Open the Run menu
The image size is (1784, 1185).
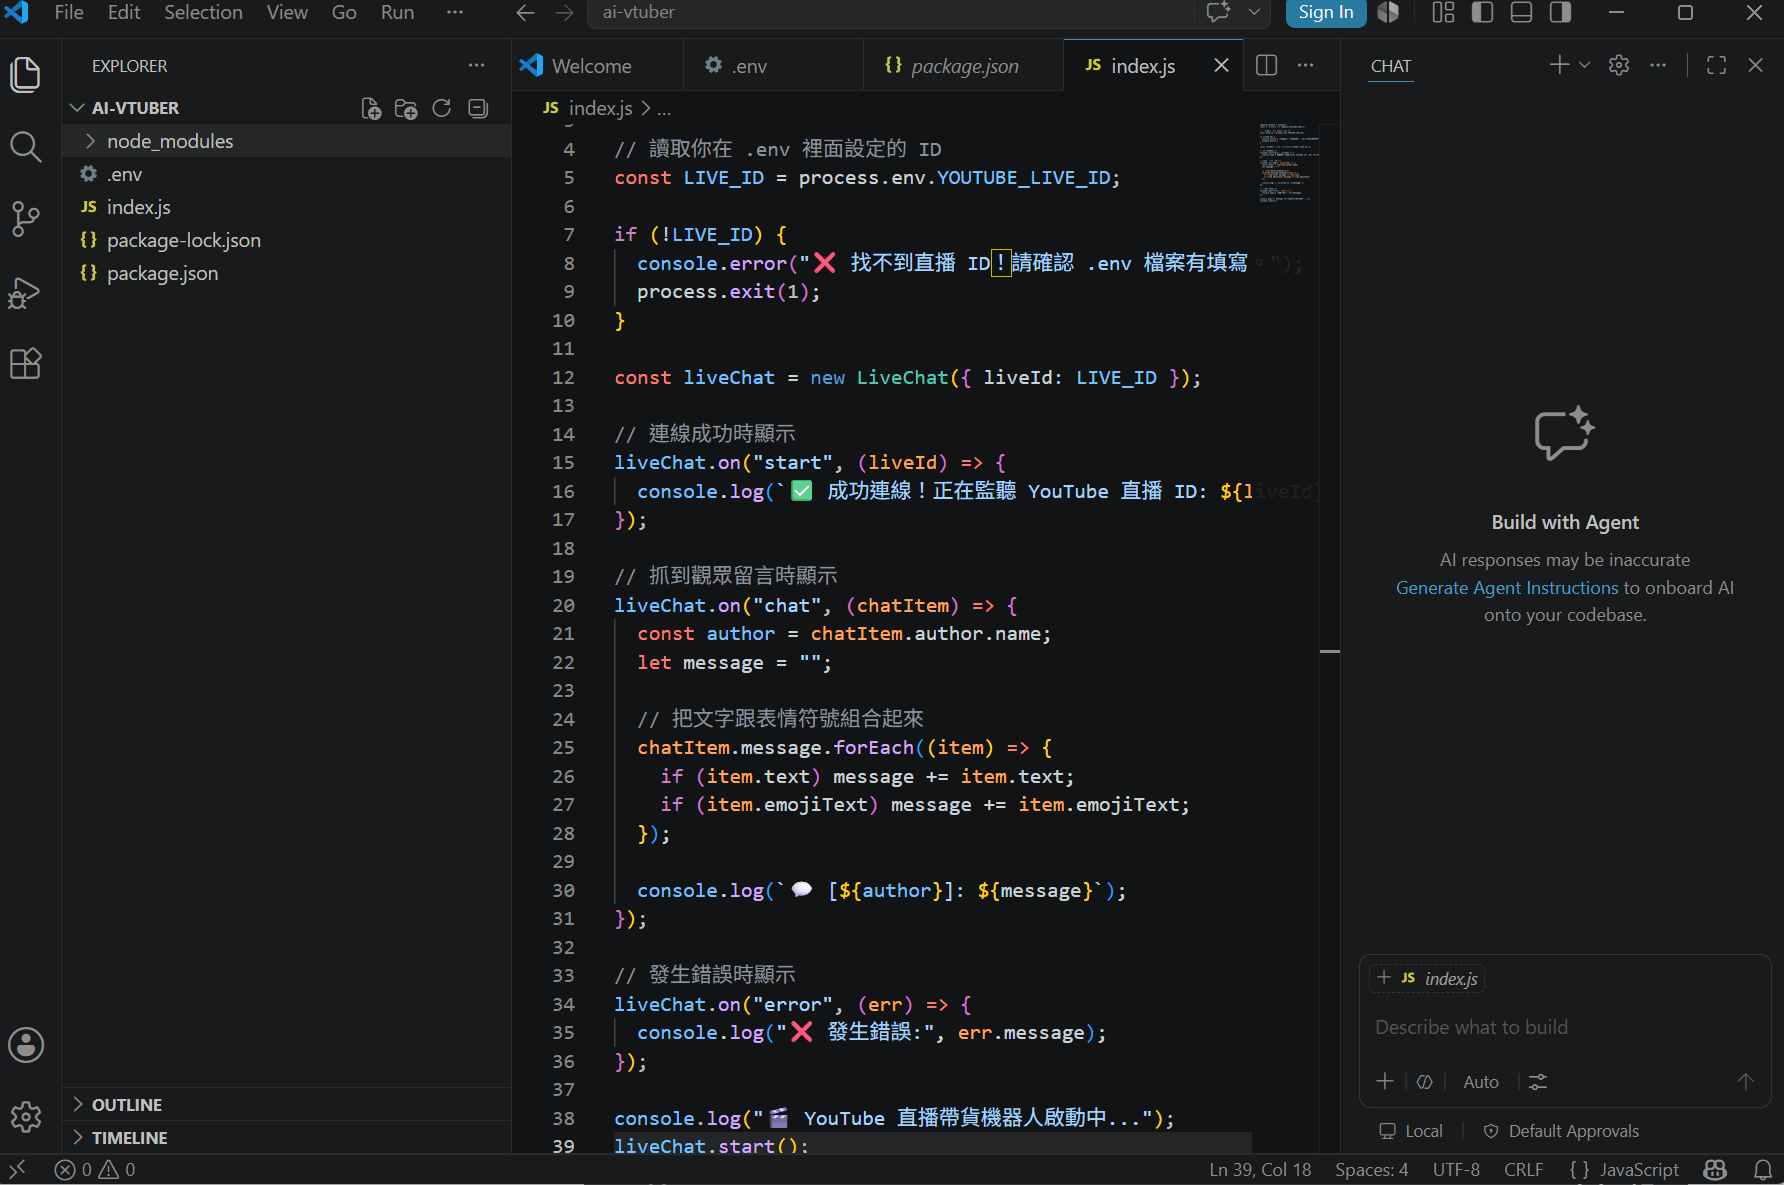click(x=397, y=13)
